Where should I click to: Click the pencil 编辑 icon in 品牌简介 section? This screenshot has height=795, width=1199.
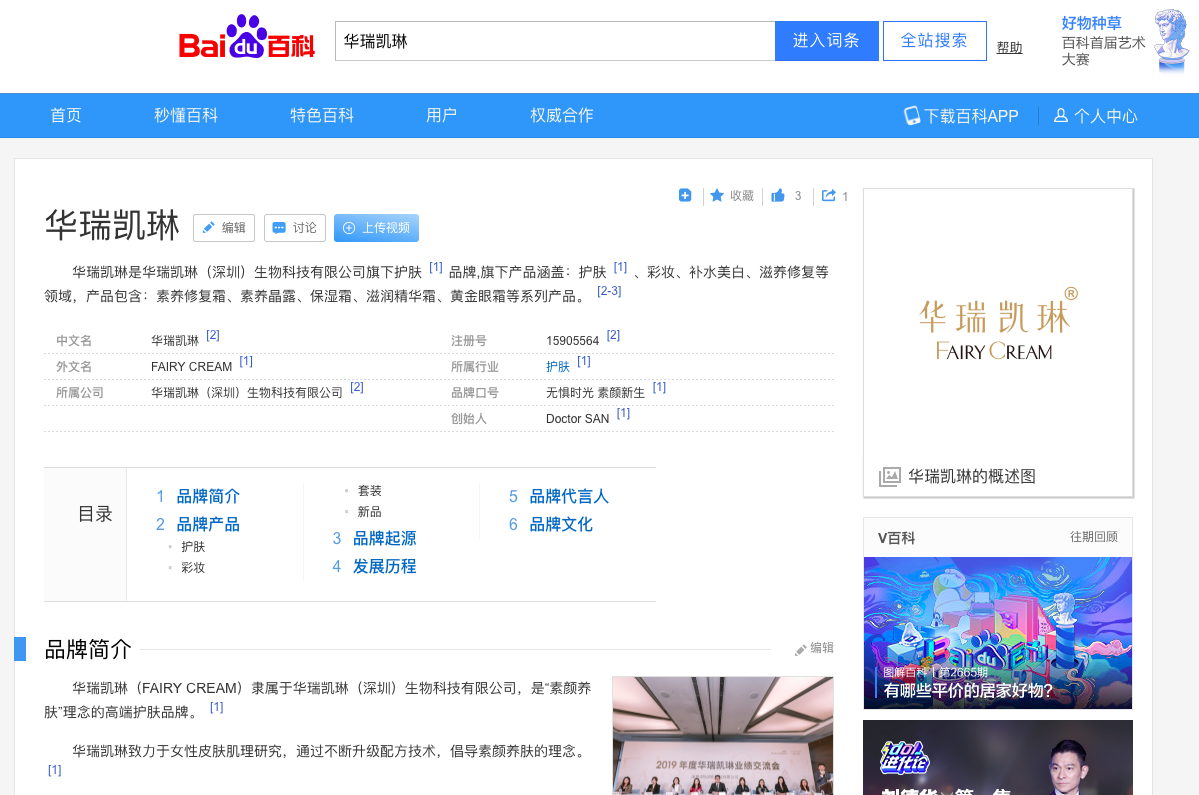(x=801, y=649)
